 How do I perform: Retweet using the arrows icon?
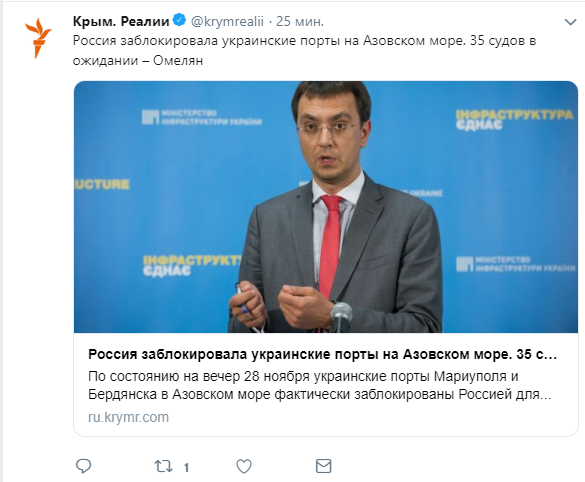[x=164, y=466]
